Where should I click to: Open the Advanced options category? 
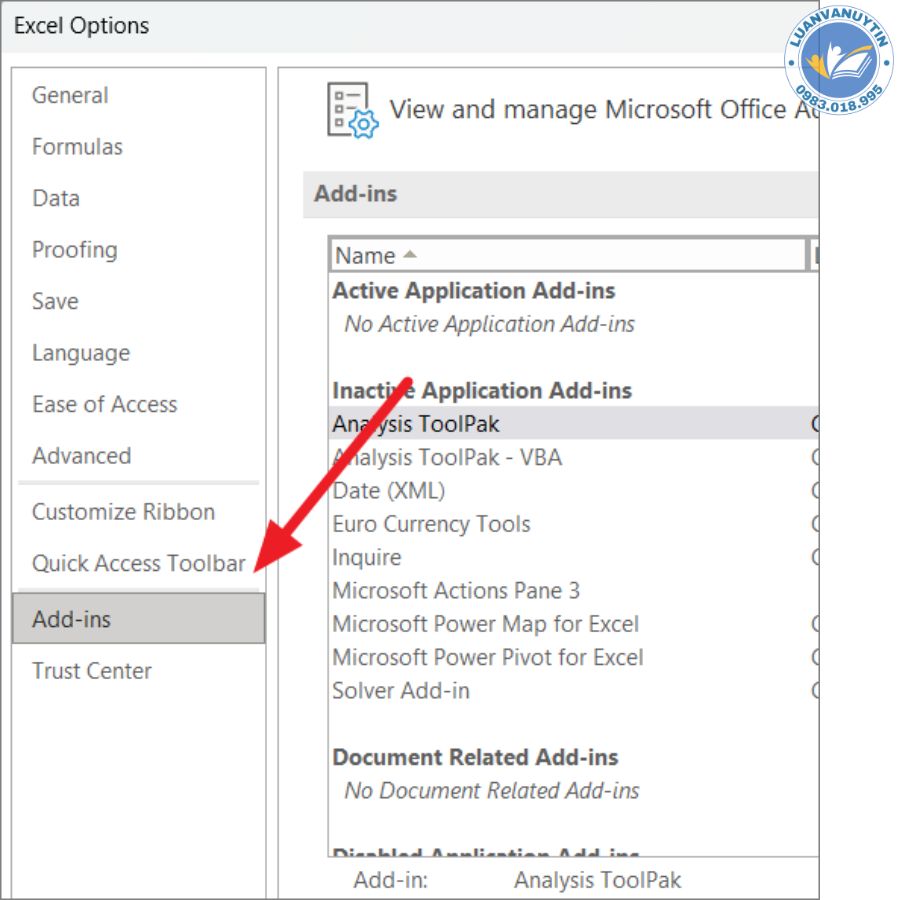tap(81, 456)
